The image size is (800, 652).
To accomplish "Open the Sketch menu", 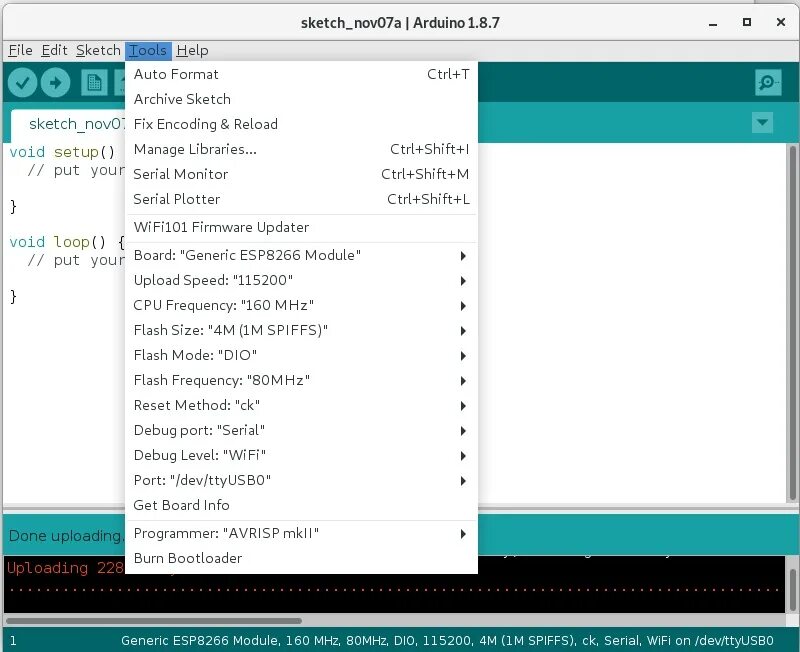I will pos(98,51).
